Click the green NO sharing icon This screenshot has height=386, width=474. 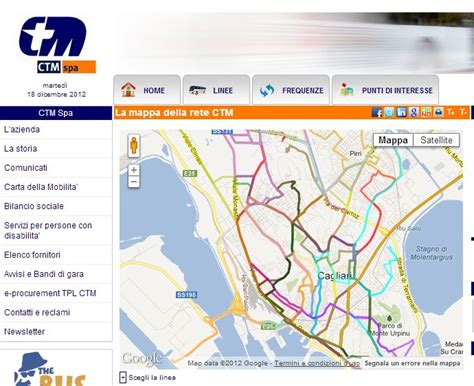pos(426,112)
